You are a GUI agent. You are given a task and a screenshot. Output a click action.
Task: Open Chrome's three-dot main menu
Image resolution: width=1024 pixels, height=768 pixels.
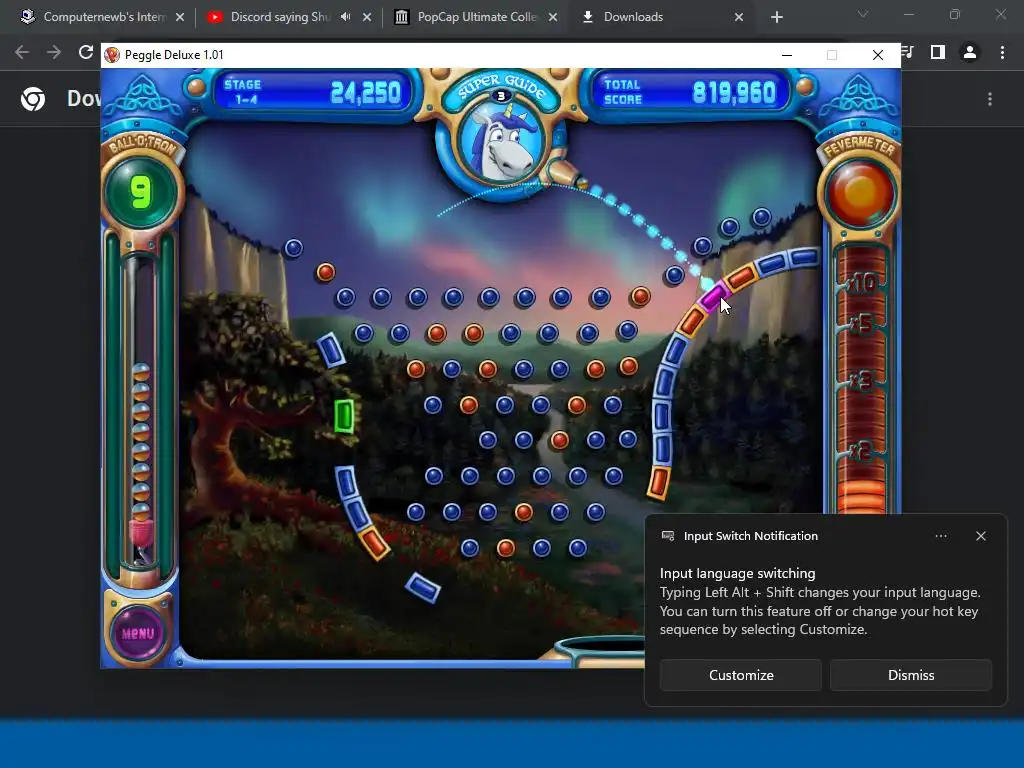[x=1002, y=52]
